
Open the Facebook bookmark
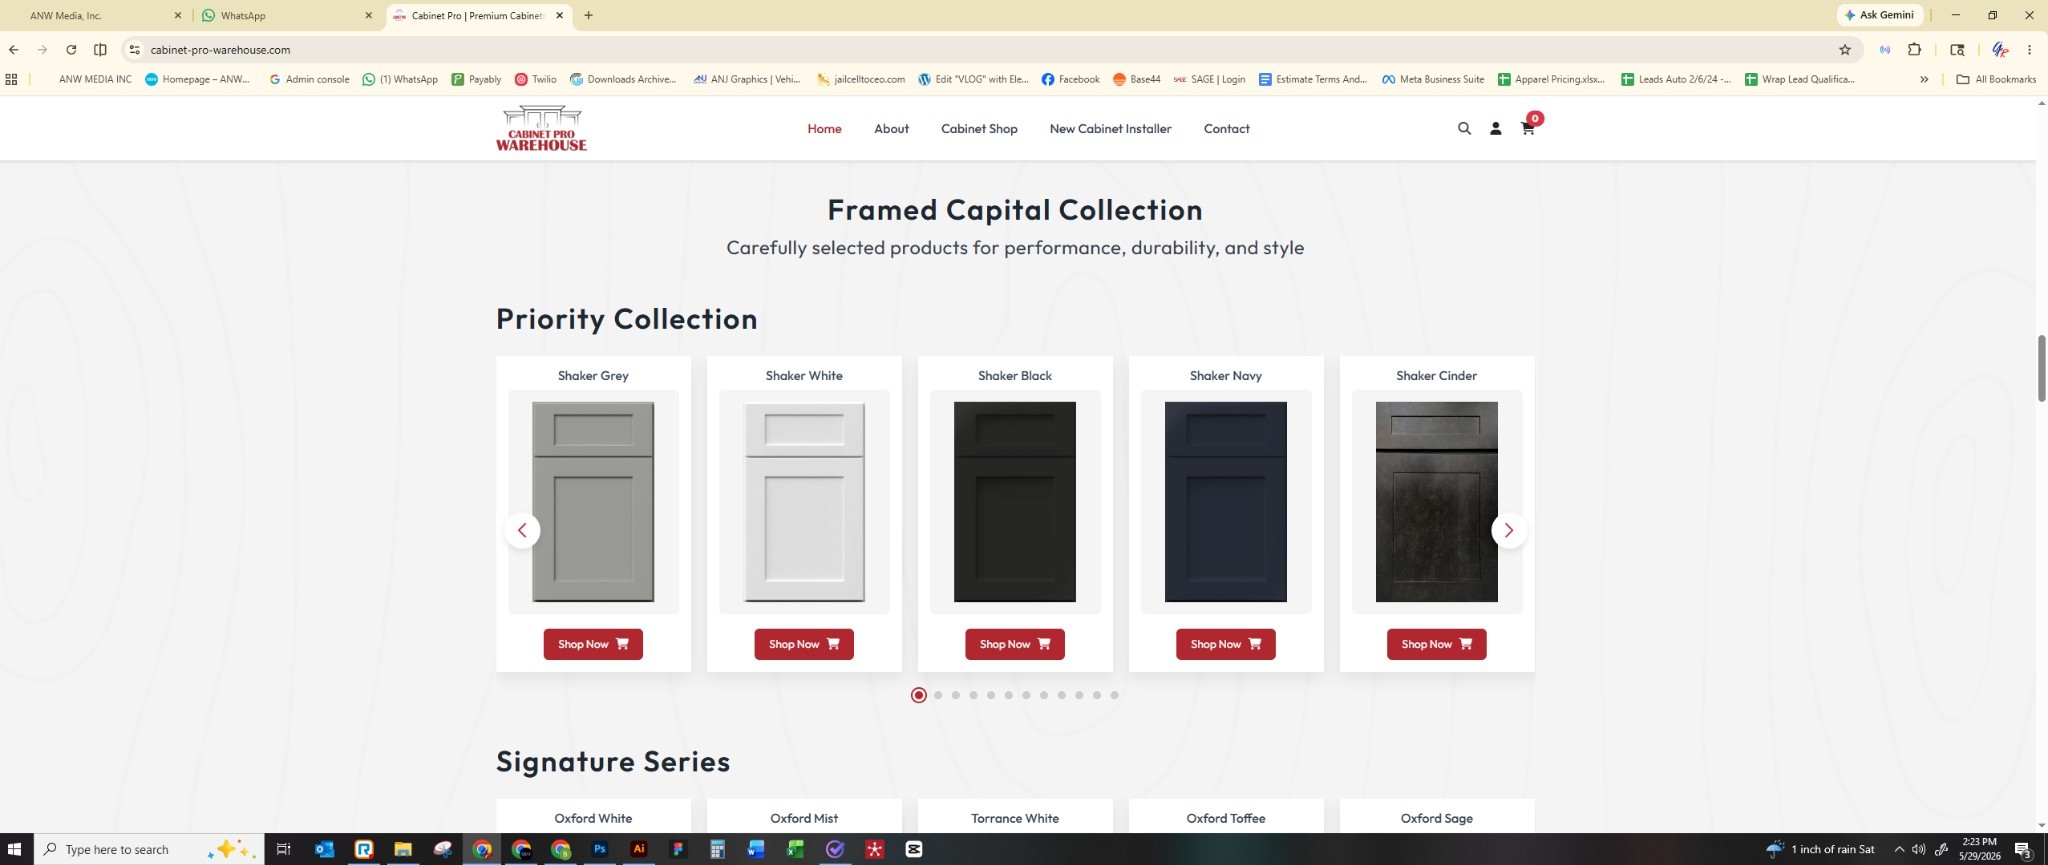(1070, 79)
